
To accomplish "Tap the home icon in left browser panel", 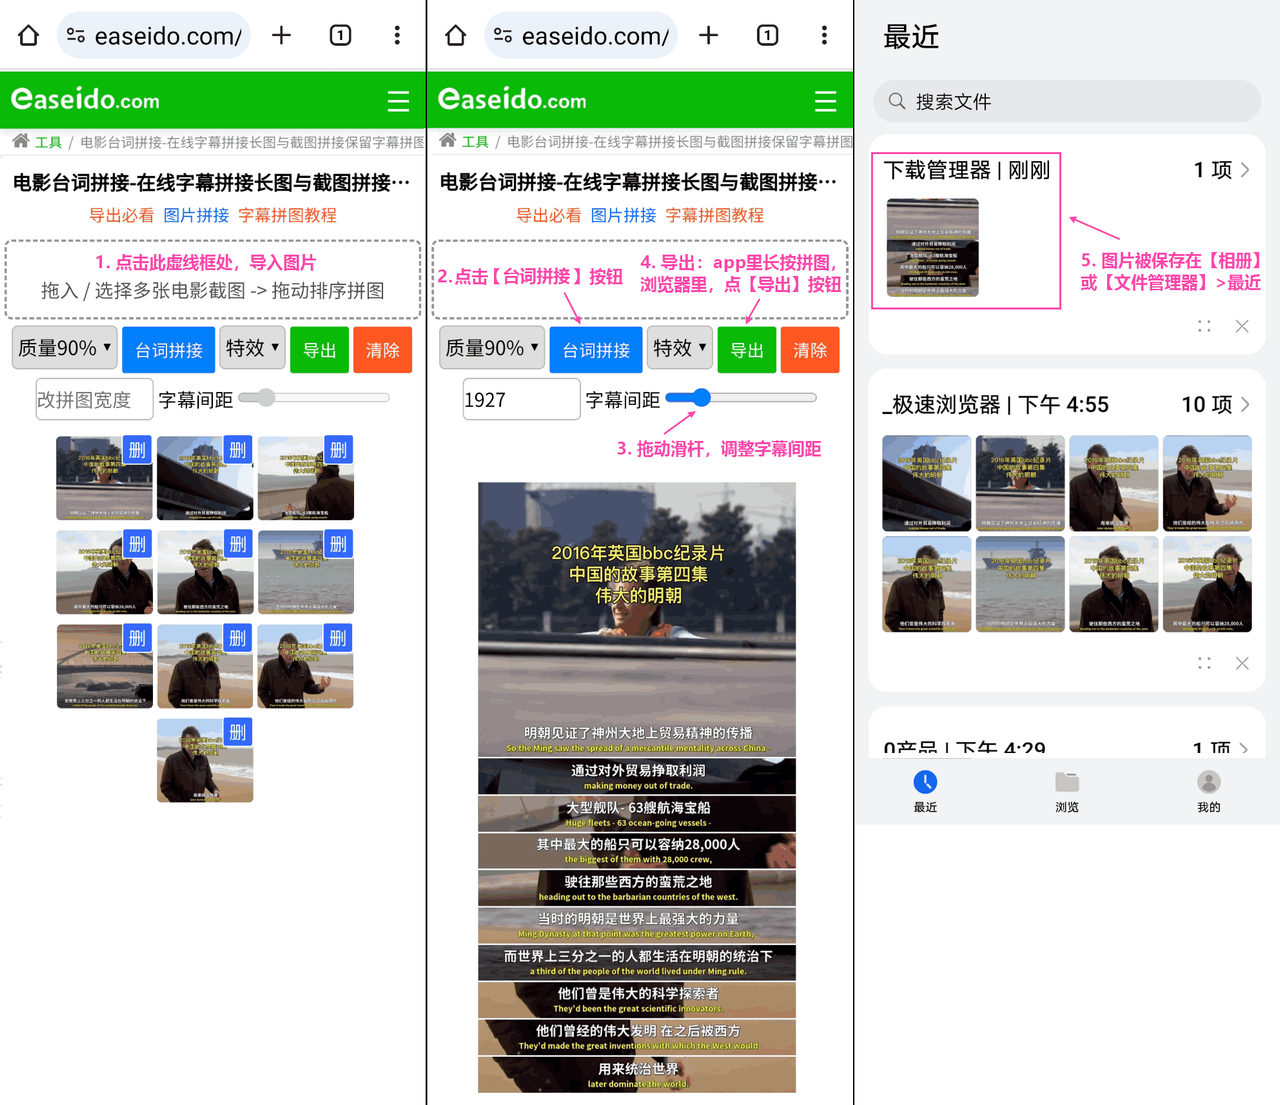I will (28, 36).
